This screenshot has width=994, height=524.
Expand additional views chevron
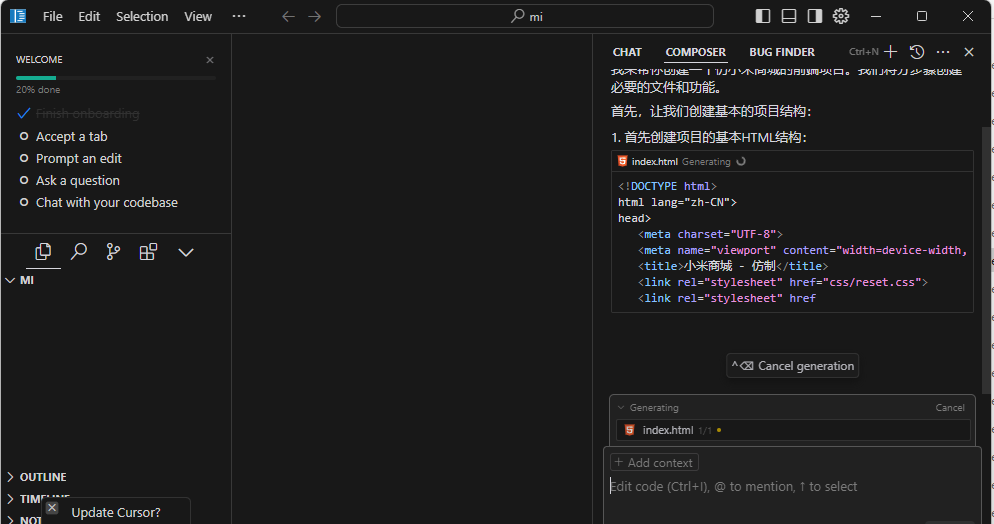(x=186, y=252)
